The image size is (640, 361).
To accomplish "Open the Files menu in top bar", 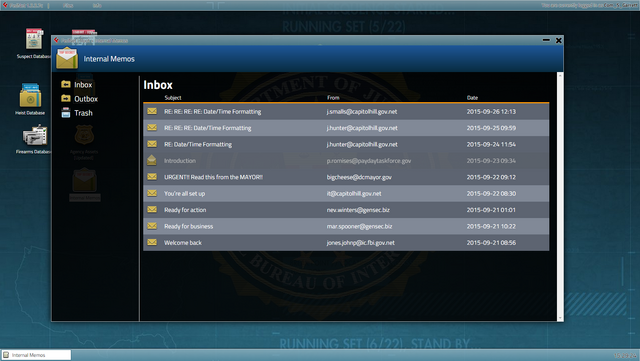I will [x=68, y=5].
